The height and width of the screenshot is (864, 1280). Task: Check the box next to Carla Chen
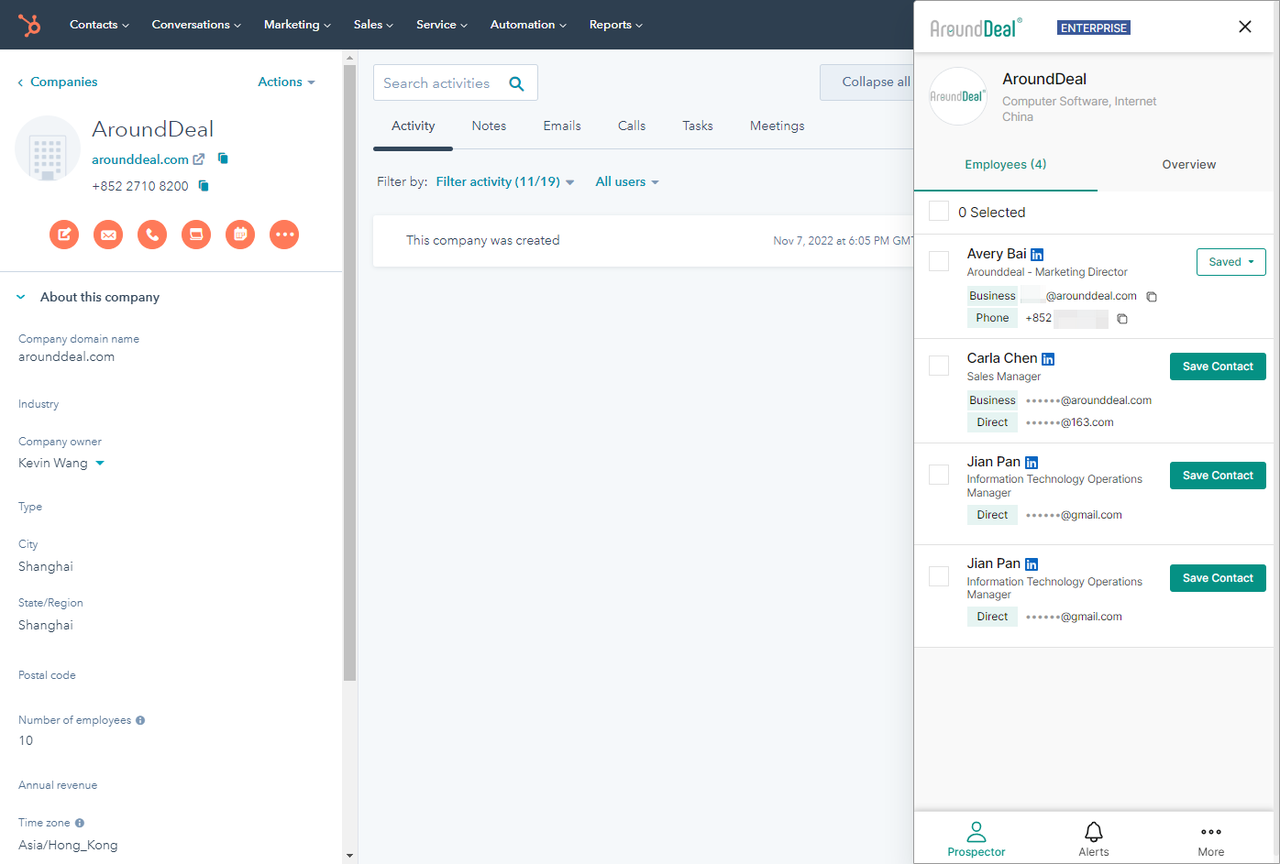(939, 366)
